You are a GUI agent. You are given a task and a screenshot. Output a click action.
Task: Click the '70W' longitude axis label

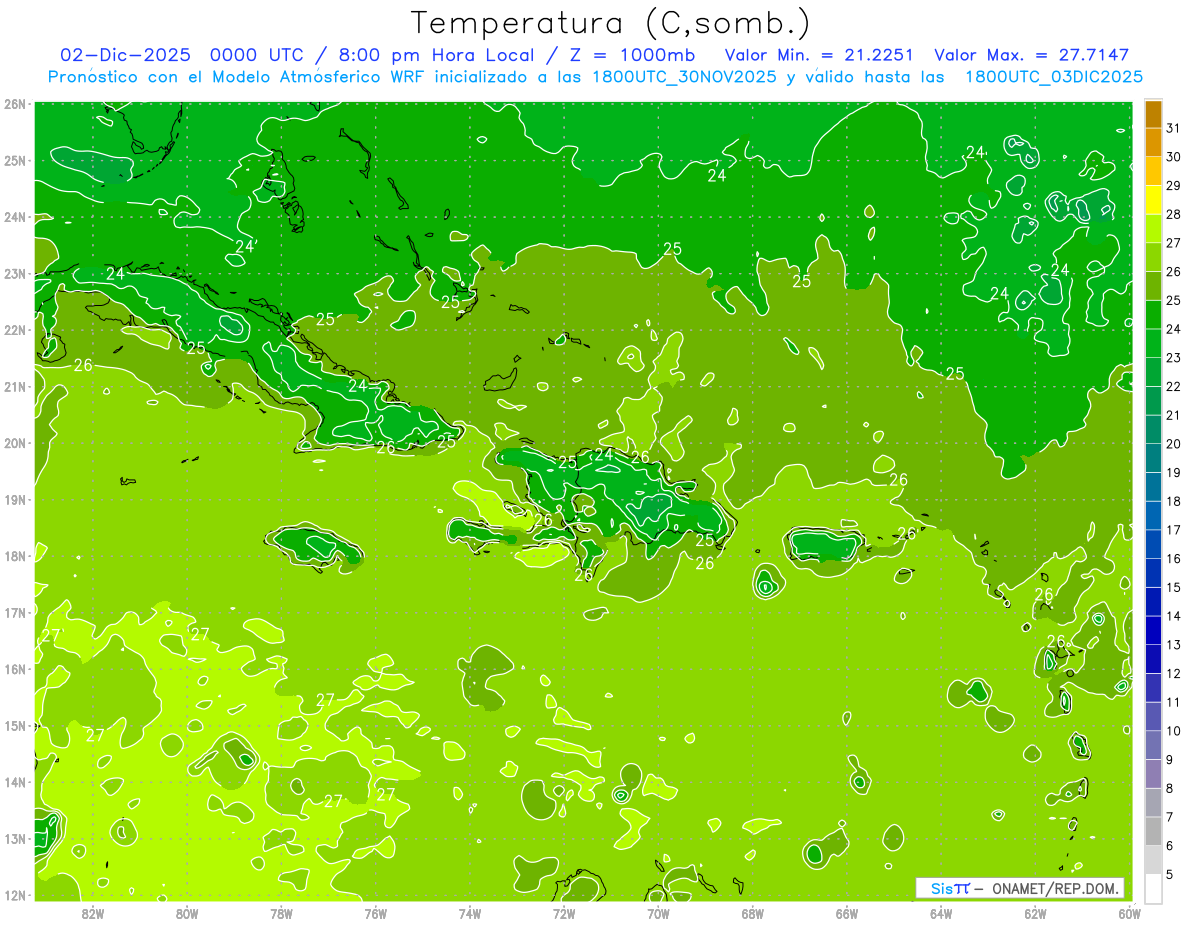click(x=658, y=912)
